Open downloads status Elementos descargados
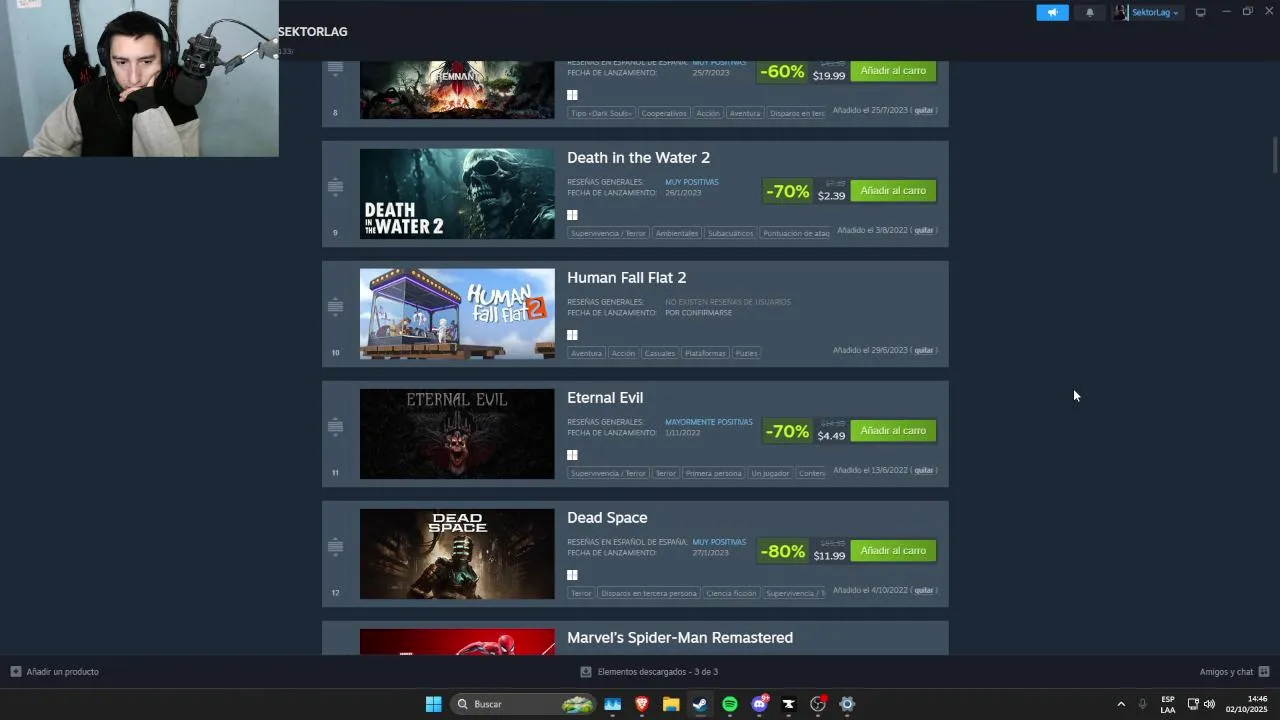1280x720 pixels. tap(649, 672)
